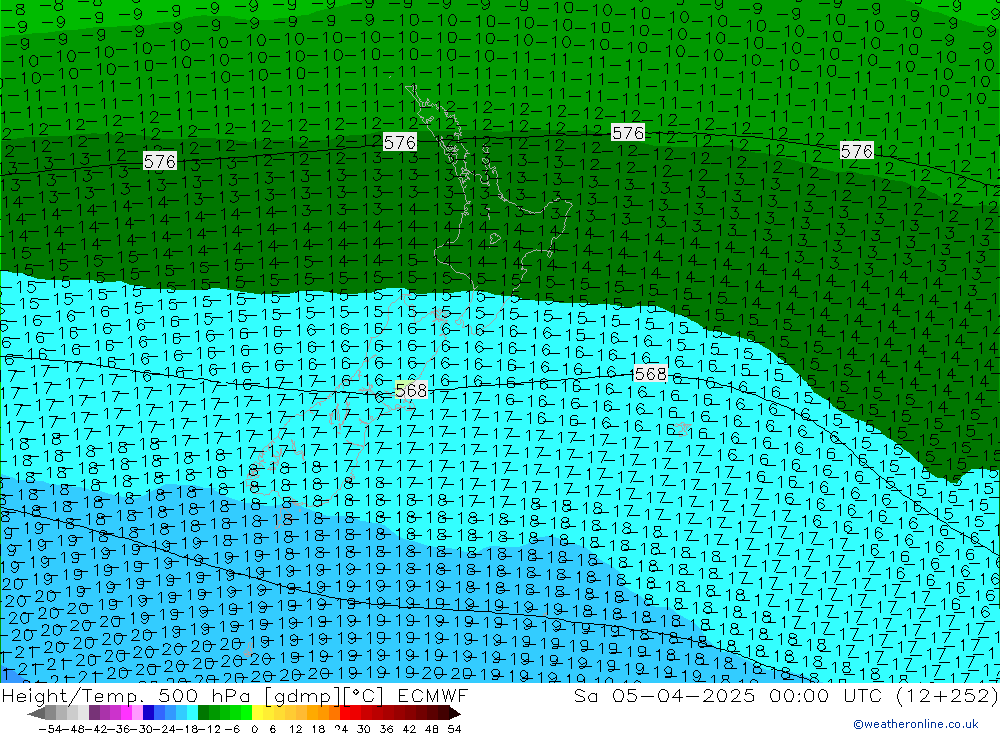Click the dark blue swatch in temperature legend

pyautogui.click(x=149, y=713)
